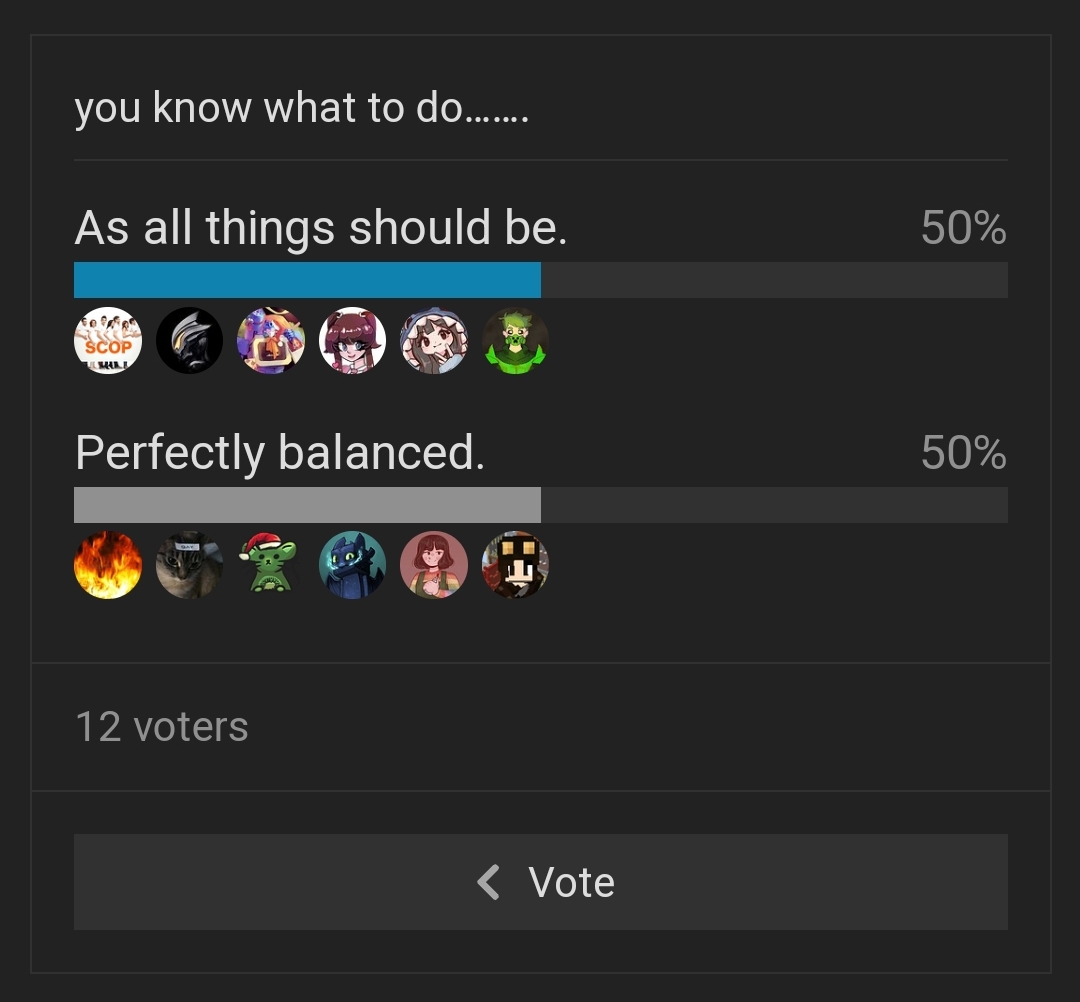Screen dimensions: 1080x1002
Task: Open the cat photo voter avatar
Action: [x=190, y=565]
